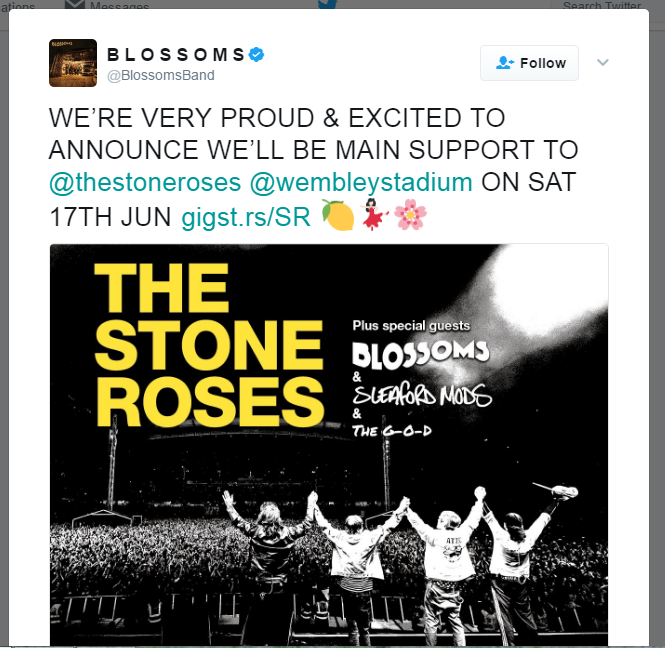Expand the tweet options chevron
The image size is (665, 648).
click(x=602, y=63)
